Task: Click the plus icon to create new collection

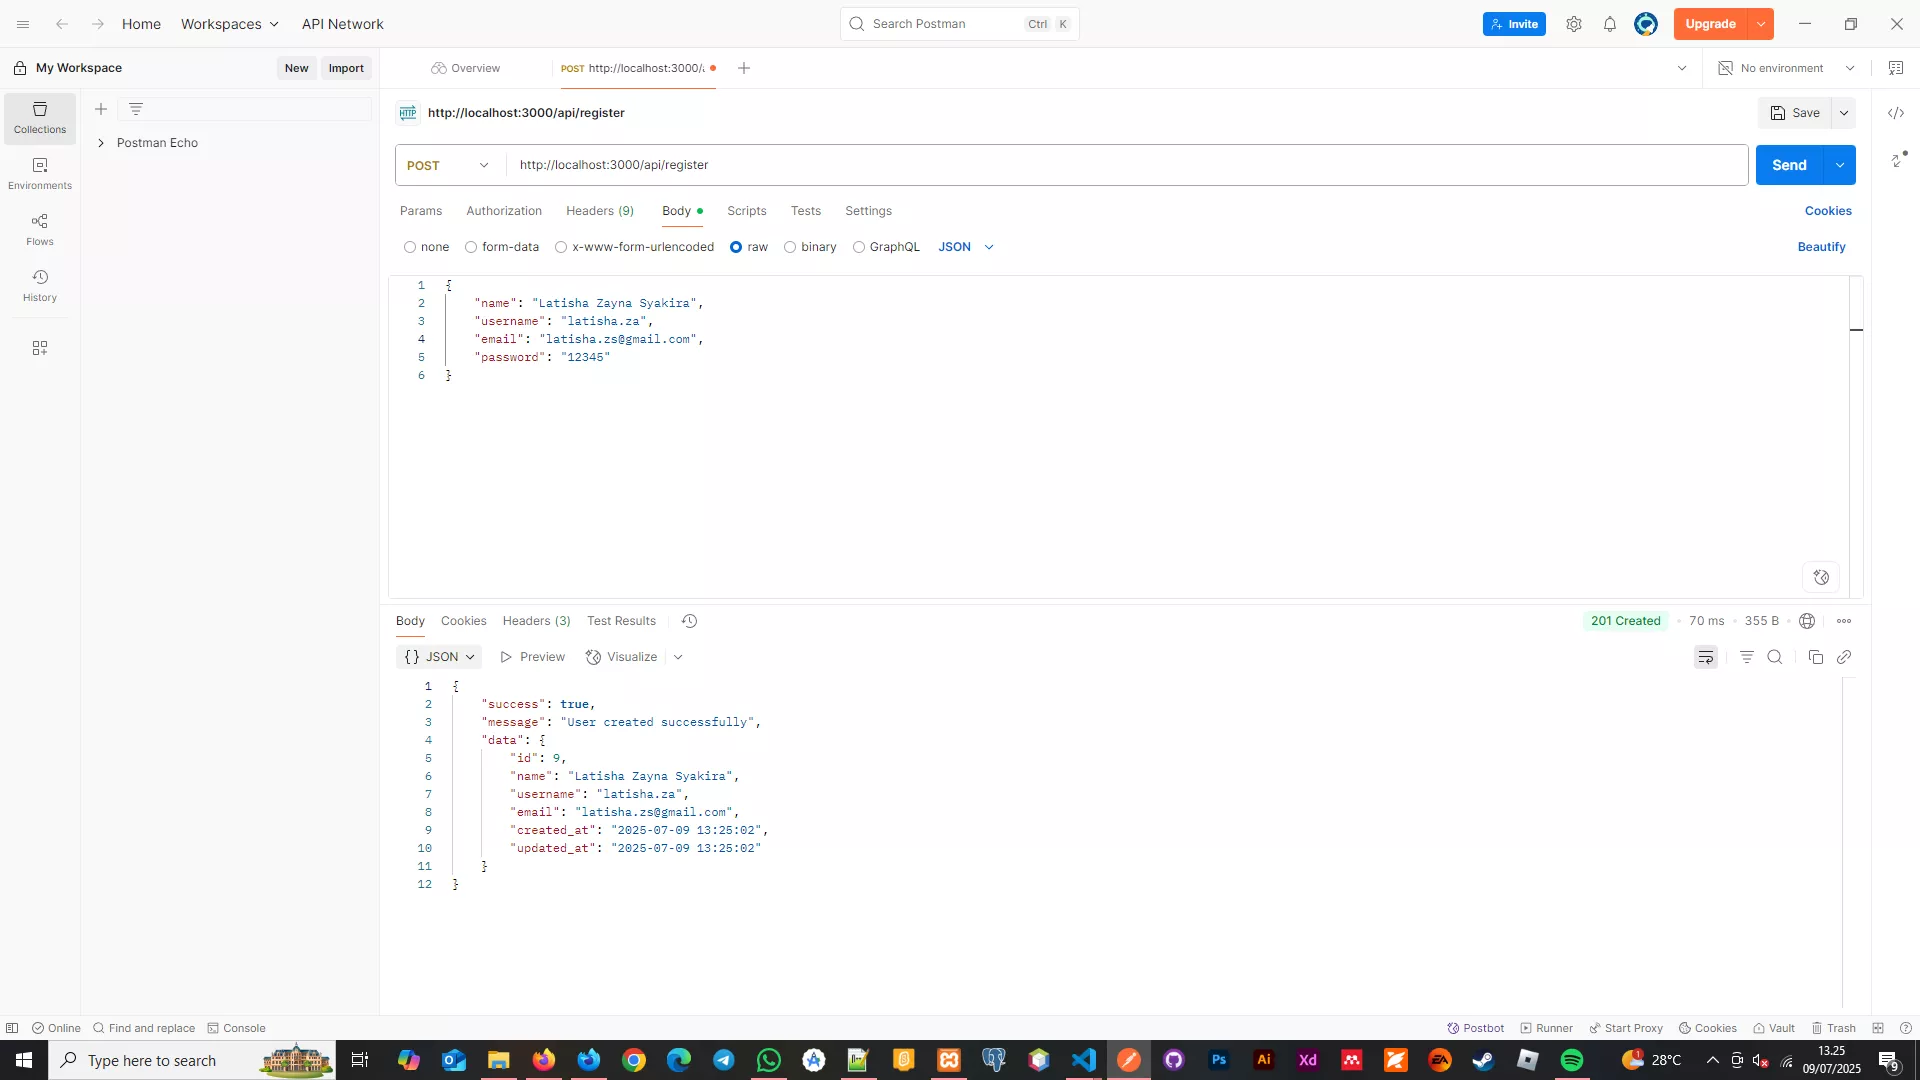Action: click(101, 109)
